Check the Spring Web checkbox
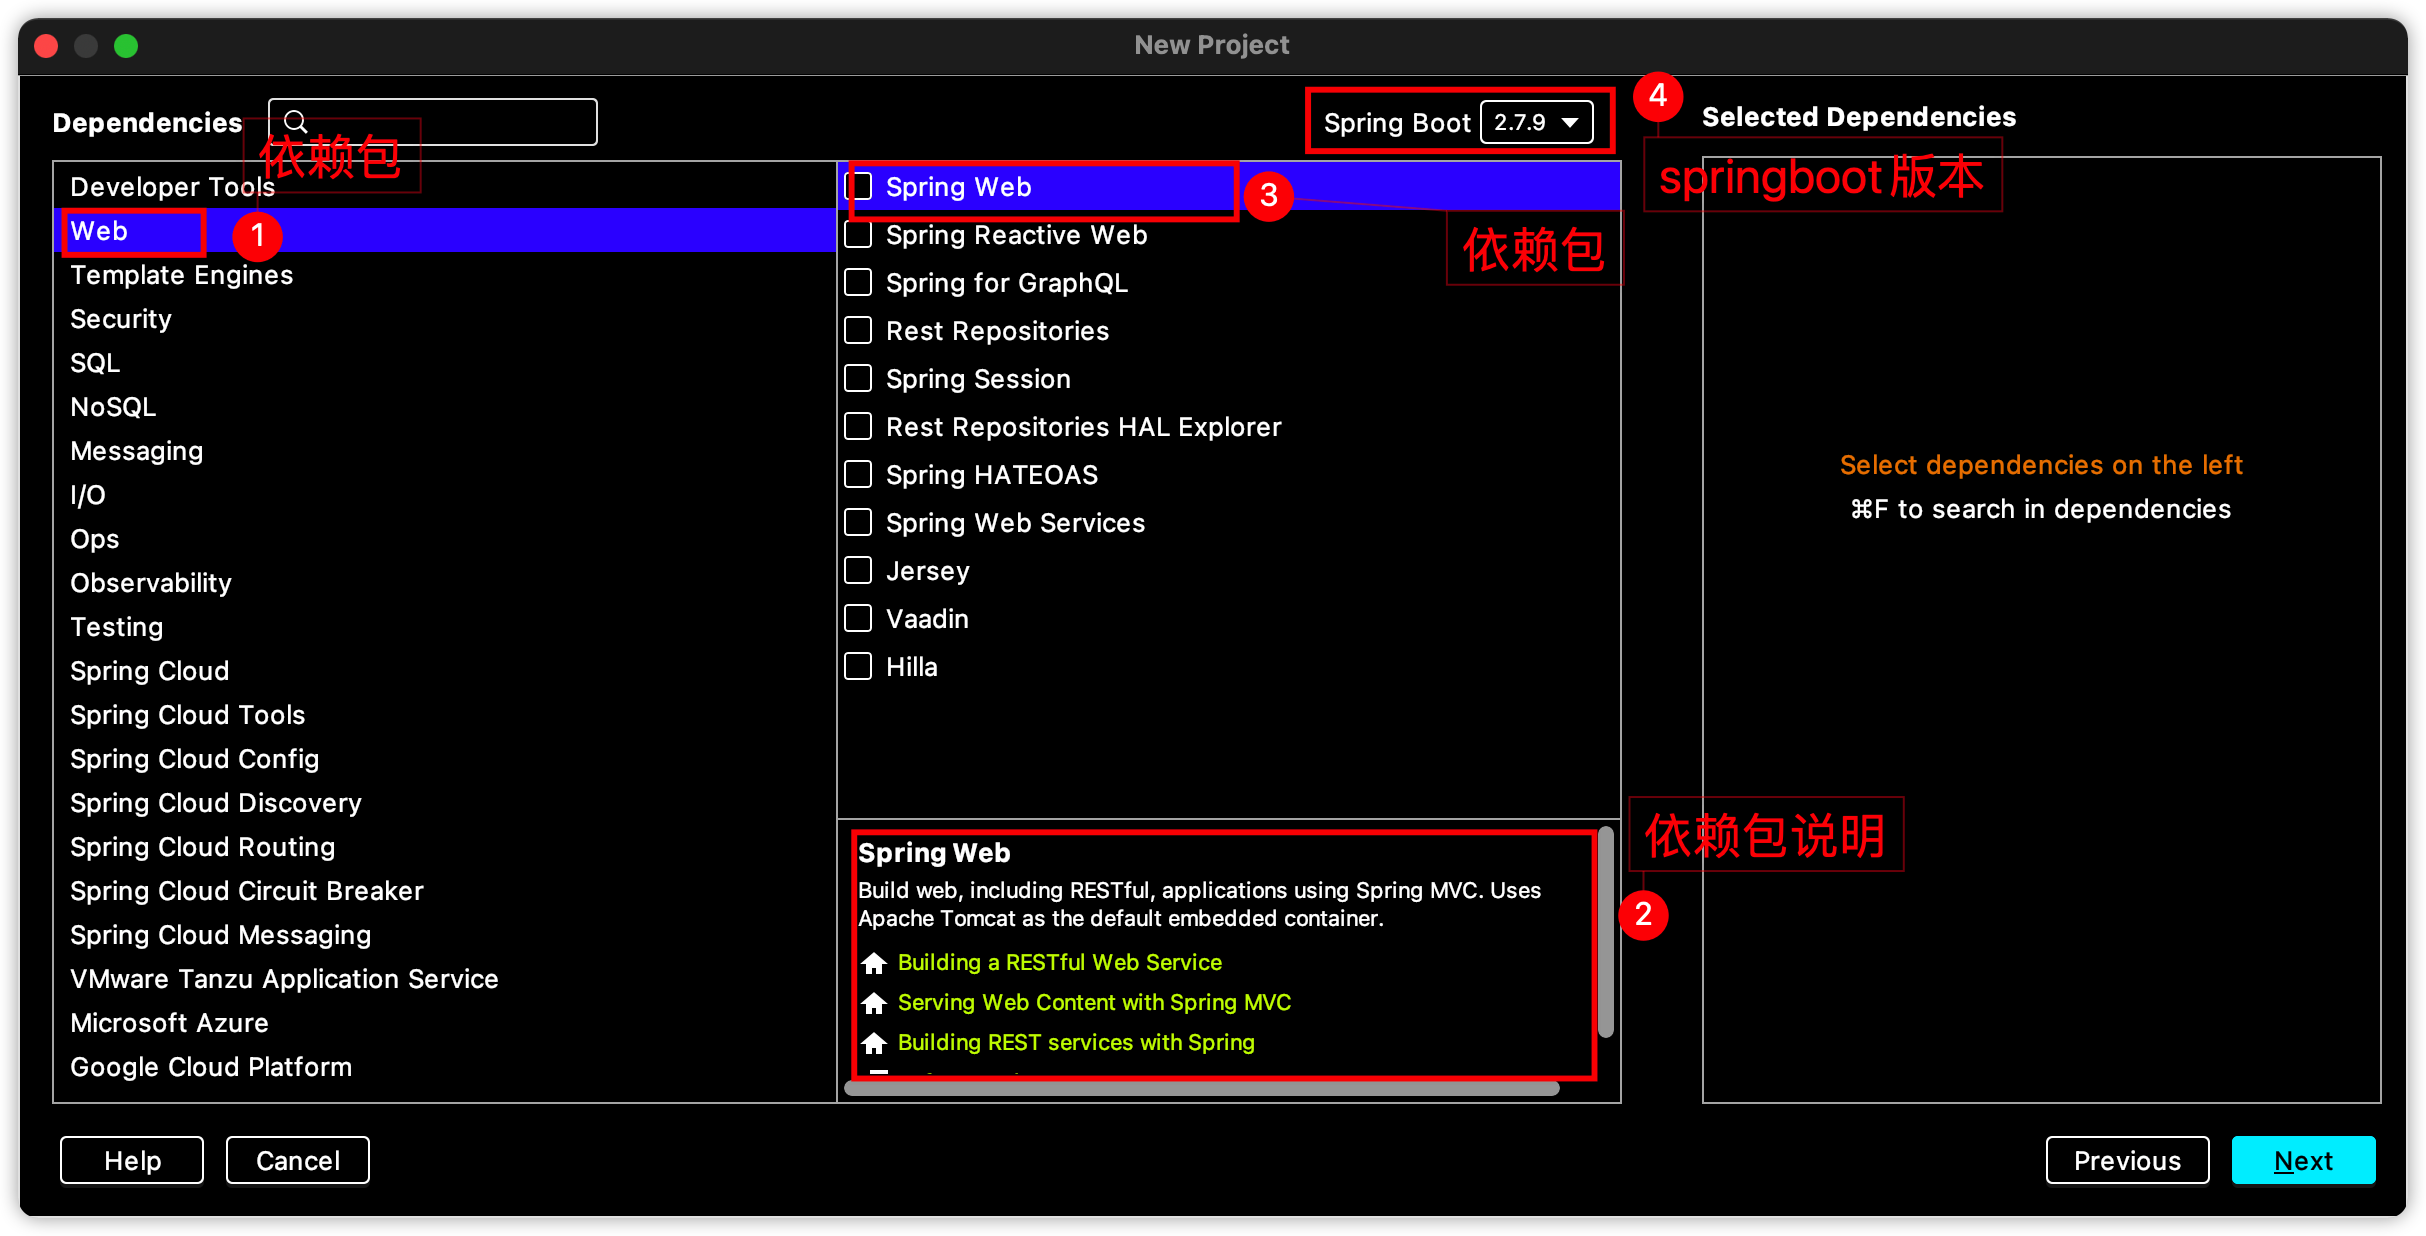The height and width of the screenshot is (1236, 2426). [858, 187]
